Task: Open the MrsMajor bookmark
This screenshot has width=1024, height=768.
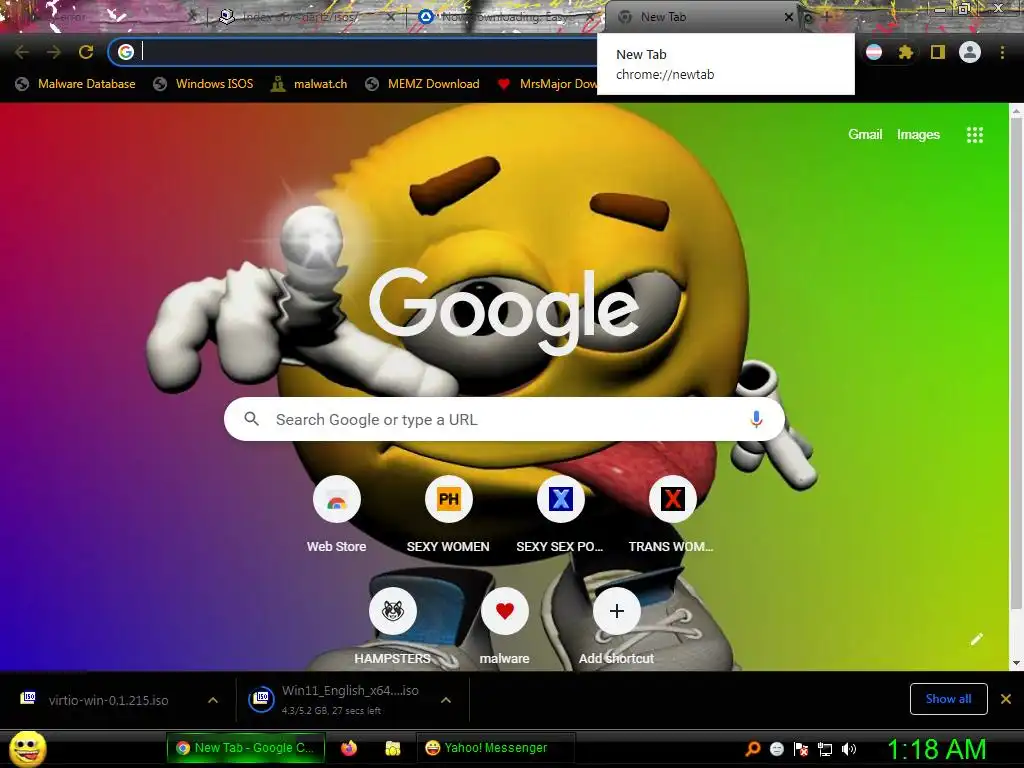Action: (547, 84)
